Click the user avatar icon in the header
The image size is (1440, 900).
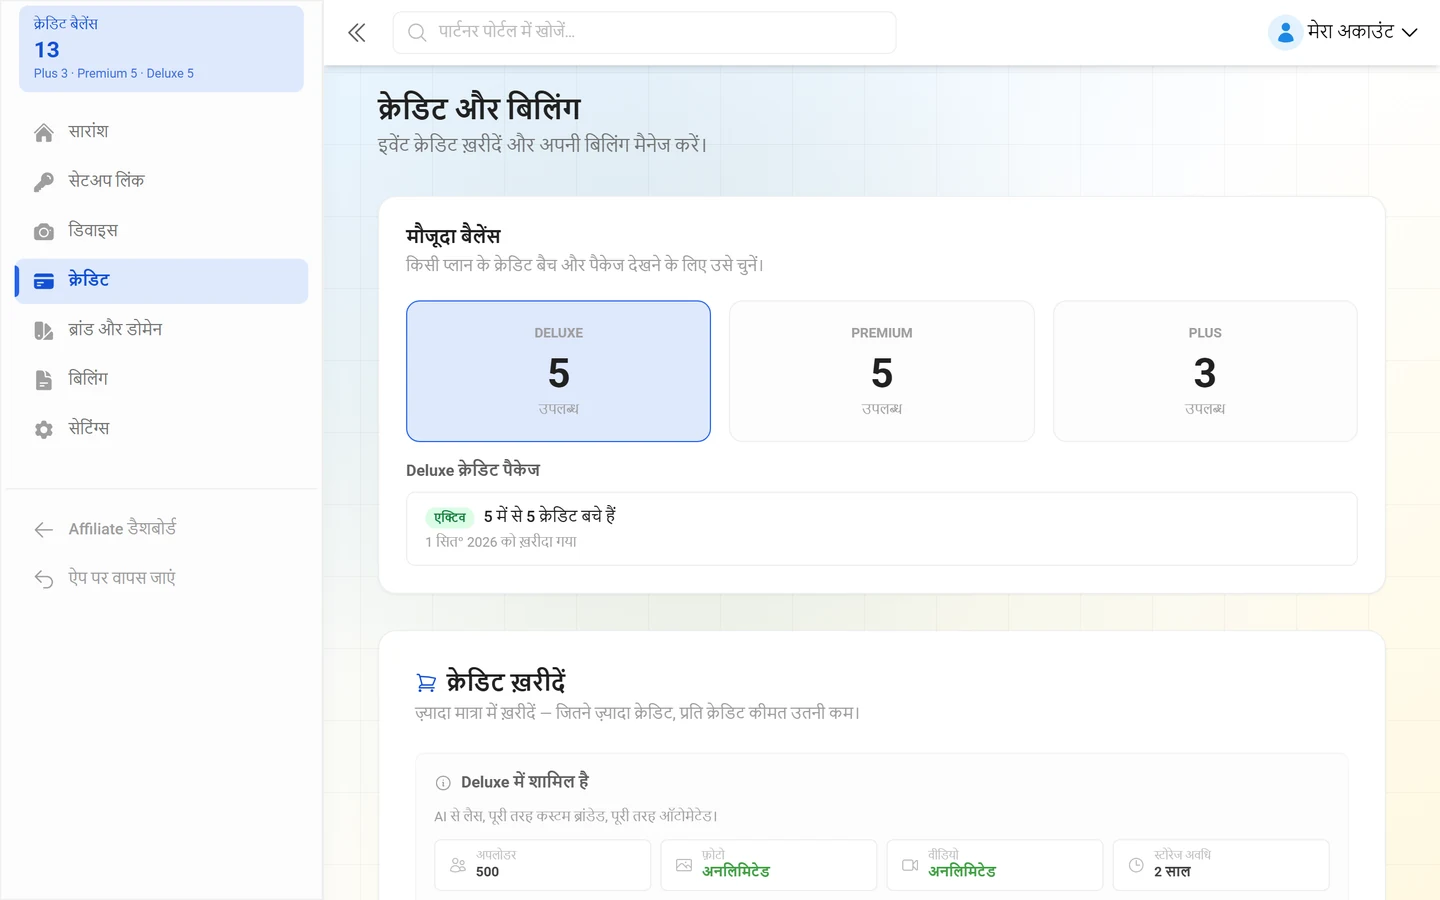[1285, 33]
